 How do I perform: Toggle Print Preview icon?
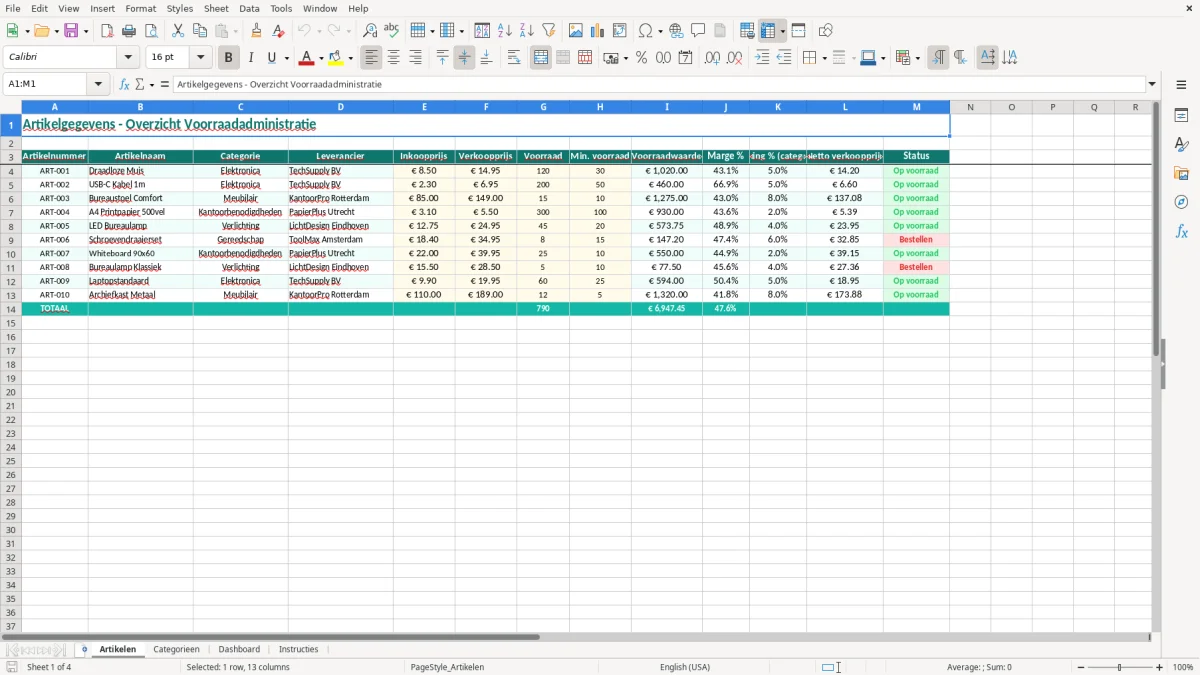151,31
